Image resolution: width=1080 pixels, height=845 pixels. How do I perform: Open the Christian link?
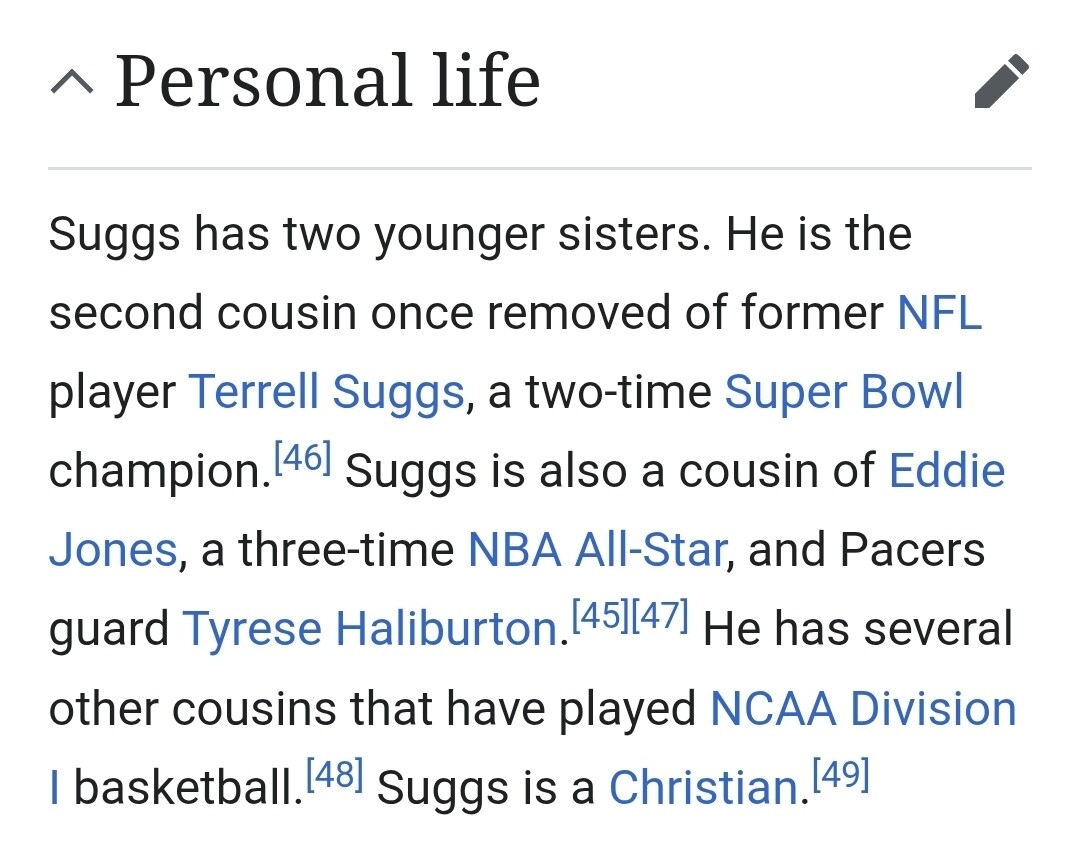(x=704, y=788)
